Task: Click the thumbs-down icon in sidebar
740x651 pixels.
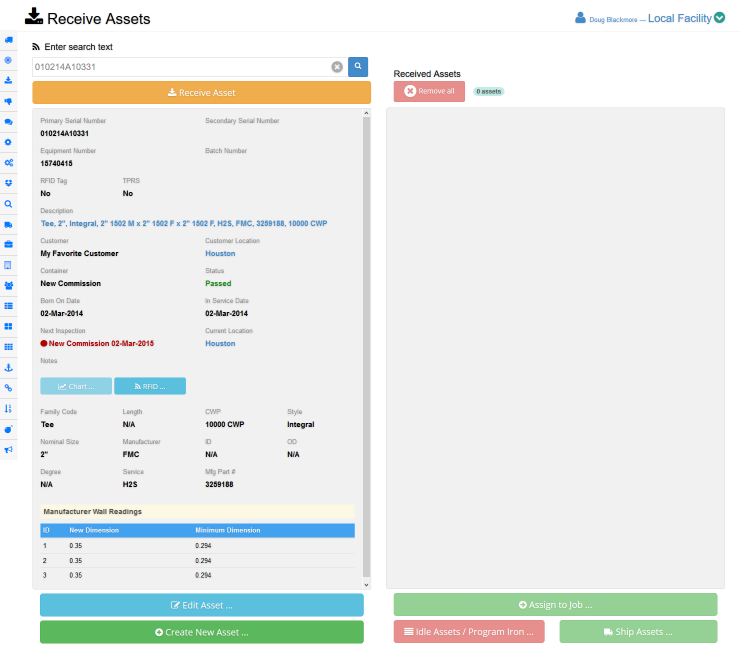Action: (9, 101)
